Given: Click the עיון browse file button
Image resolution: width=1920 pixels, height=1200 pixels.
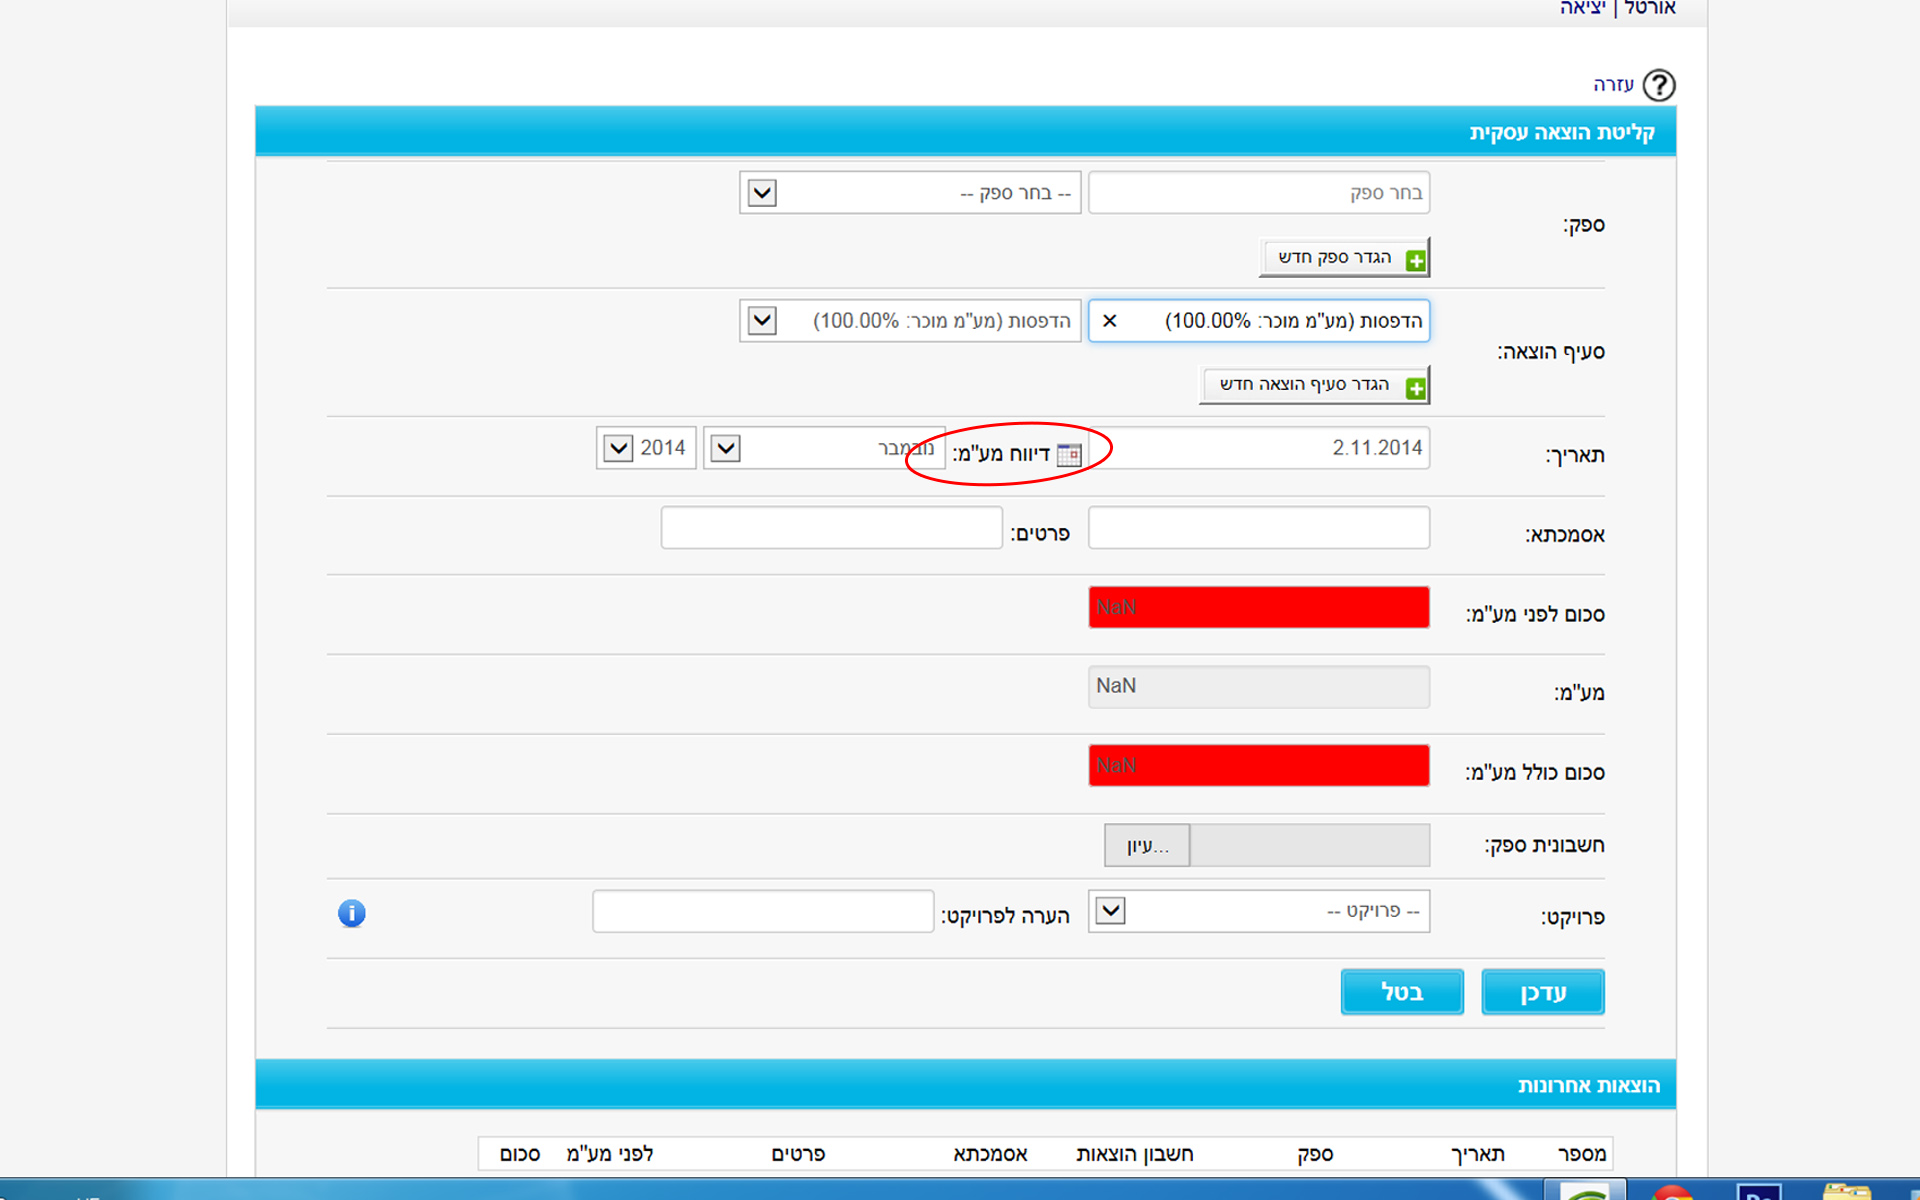Looking at the screenshot, I should click(x=1147, y=846).
